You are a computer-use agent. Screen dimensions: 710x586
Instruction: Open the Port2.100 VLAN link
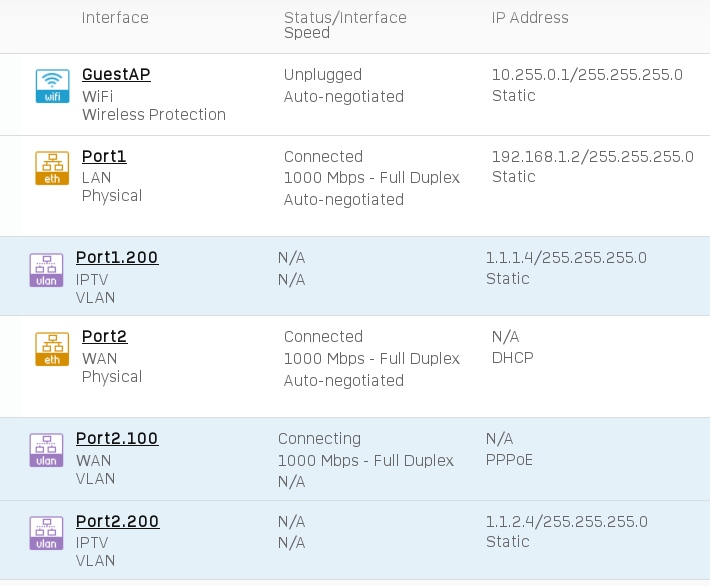(x=117, y=438)
